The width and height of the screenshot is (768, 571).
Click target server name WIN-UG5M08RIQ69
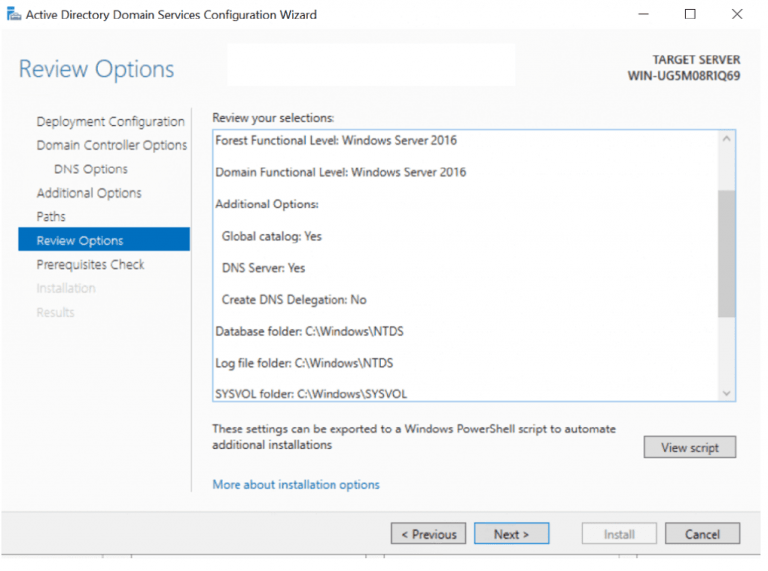pyautogui.click(x=684, y=76)
